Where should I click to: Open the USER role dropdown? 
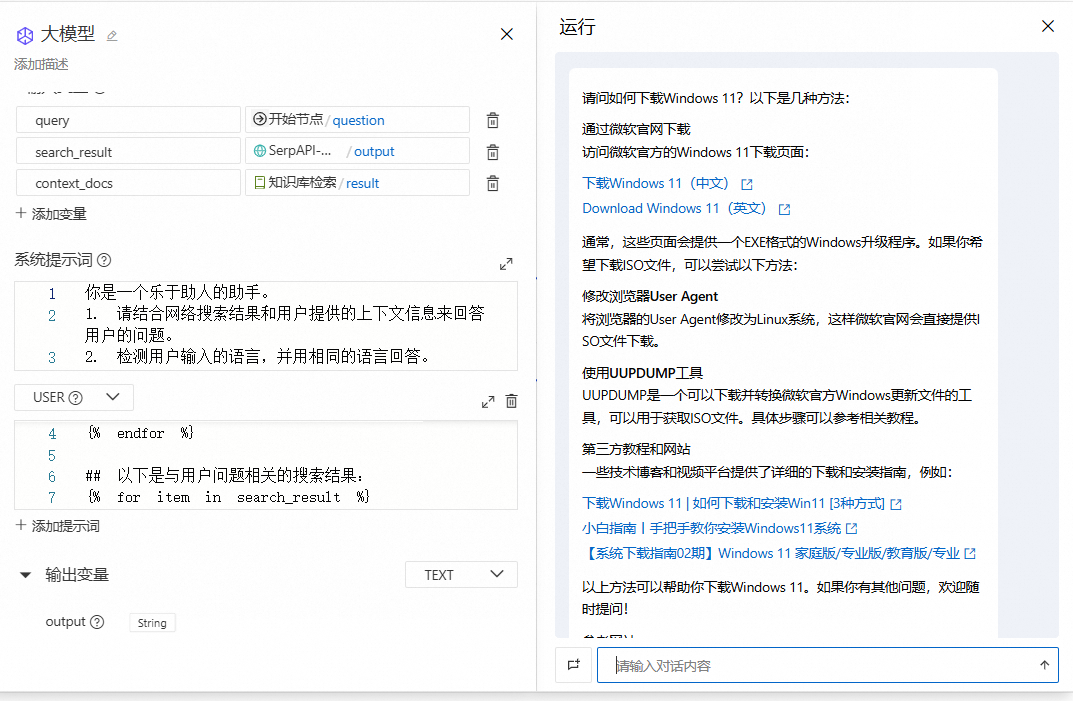(74, 397)
